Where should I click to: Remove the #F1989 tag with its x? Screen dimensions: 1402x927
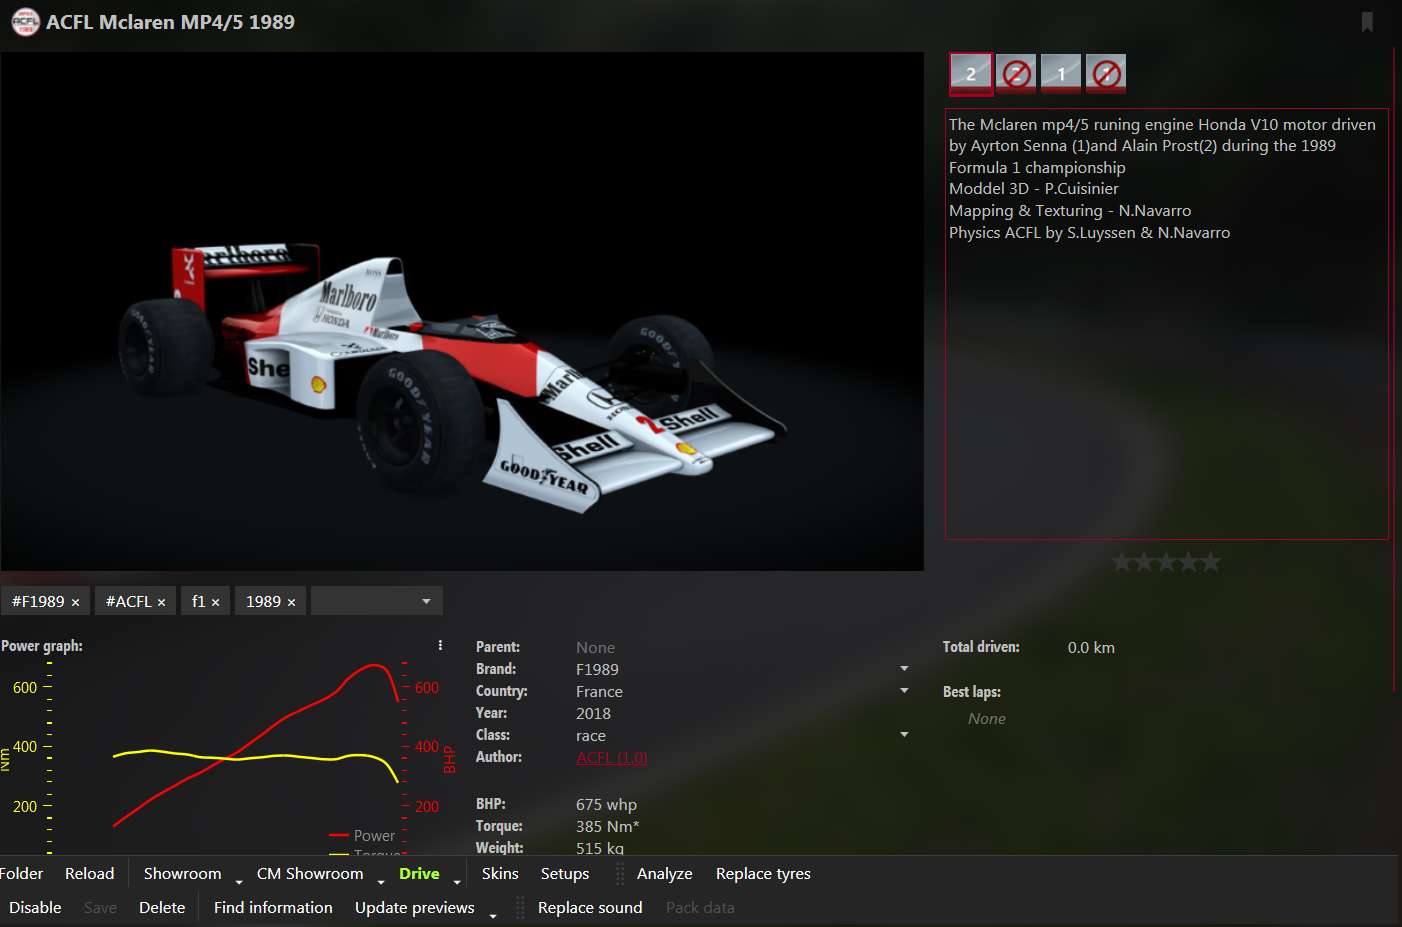click(76, 602)
